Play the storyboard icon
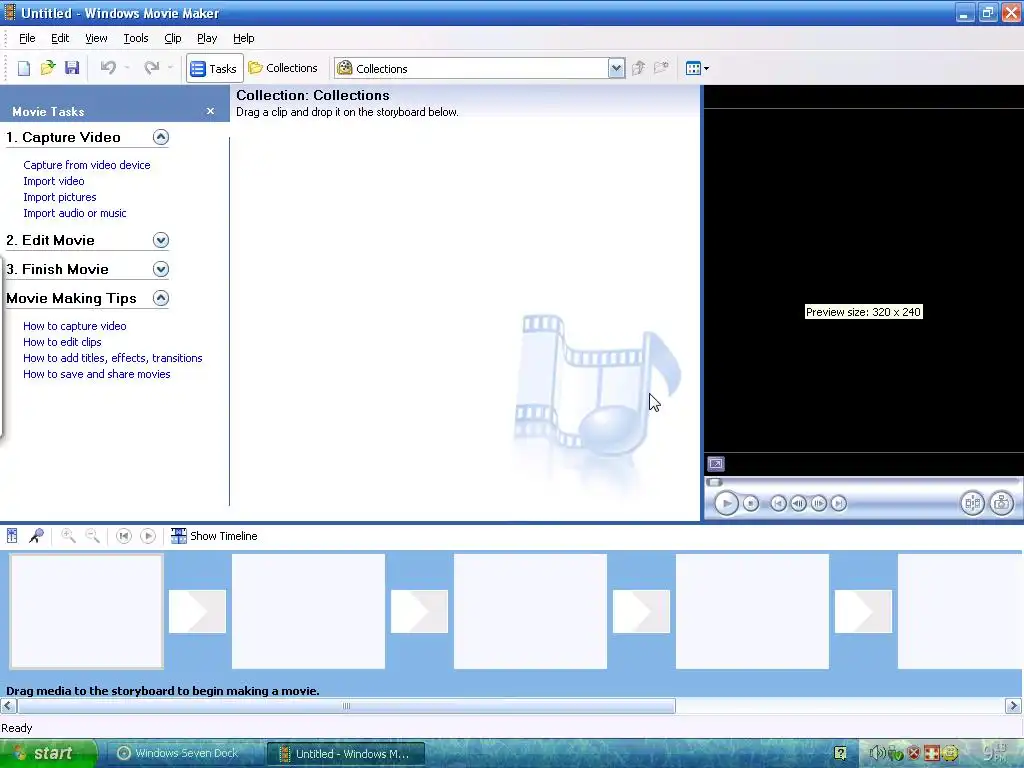This screenshot has width=1024, height=768. coord(148,536)
